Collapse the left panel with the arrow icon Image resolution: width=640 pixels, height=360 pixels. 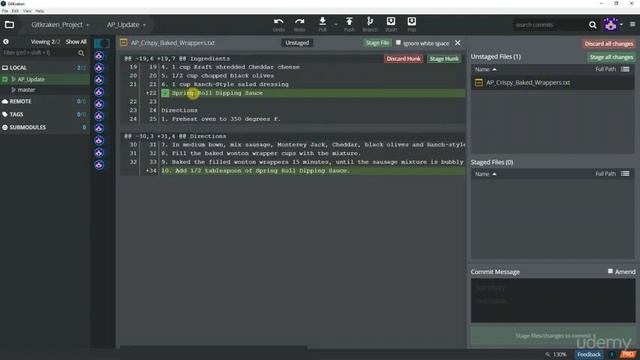coord(6,42)
